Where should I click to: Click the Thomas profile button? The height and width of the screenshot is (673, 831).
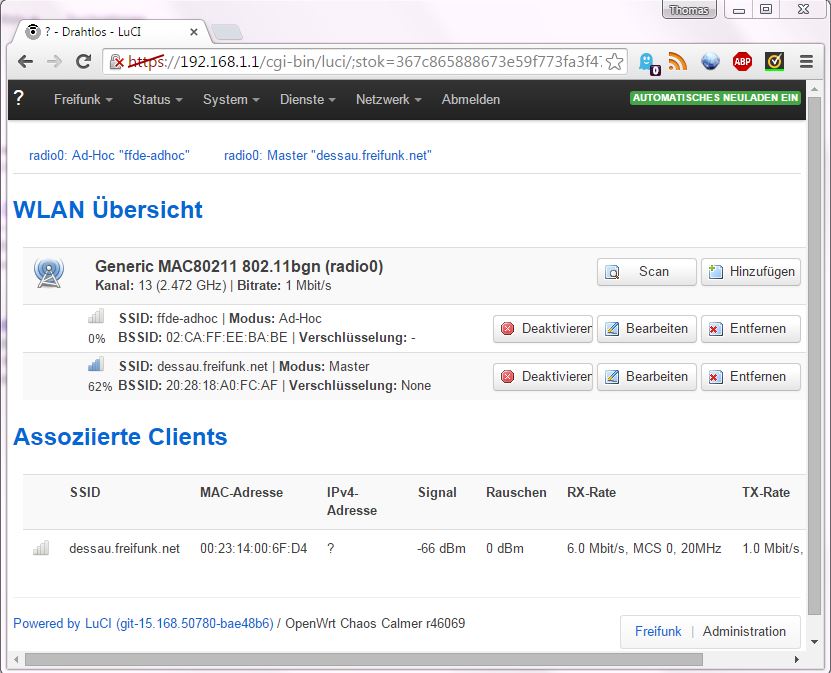tap(689, 10)
